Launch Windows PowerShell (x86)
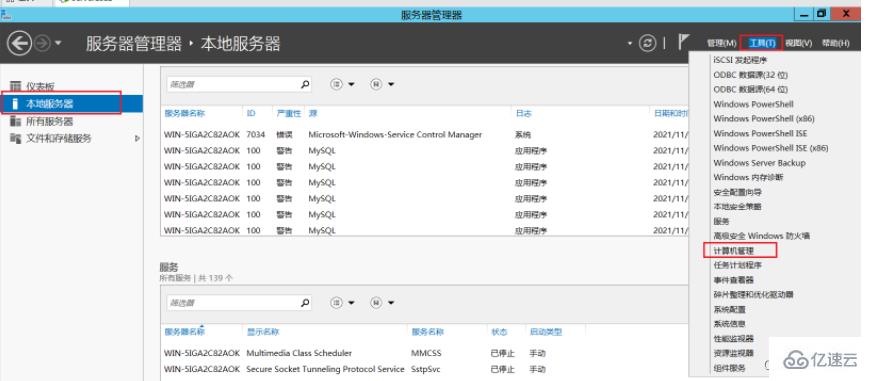The image size is (869, 381). [x=764, y=119]
